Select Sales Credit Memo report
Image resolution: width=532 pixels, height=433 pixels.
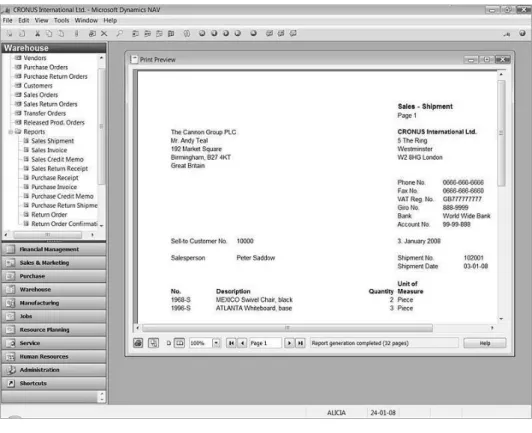pyautogui.click(x=57, y=159)
